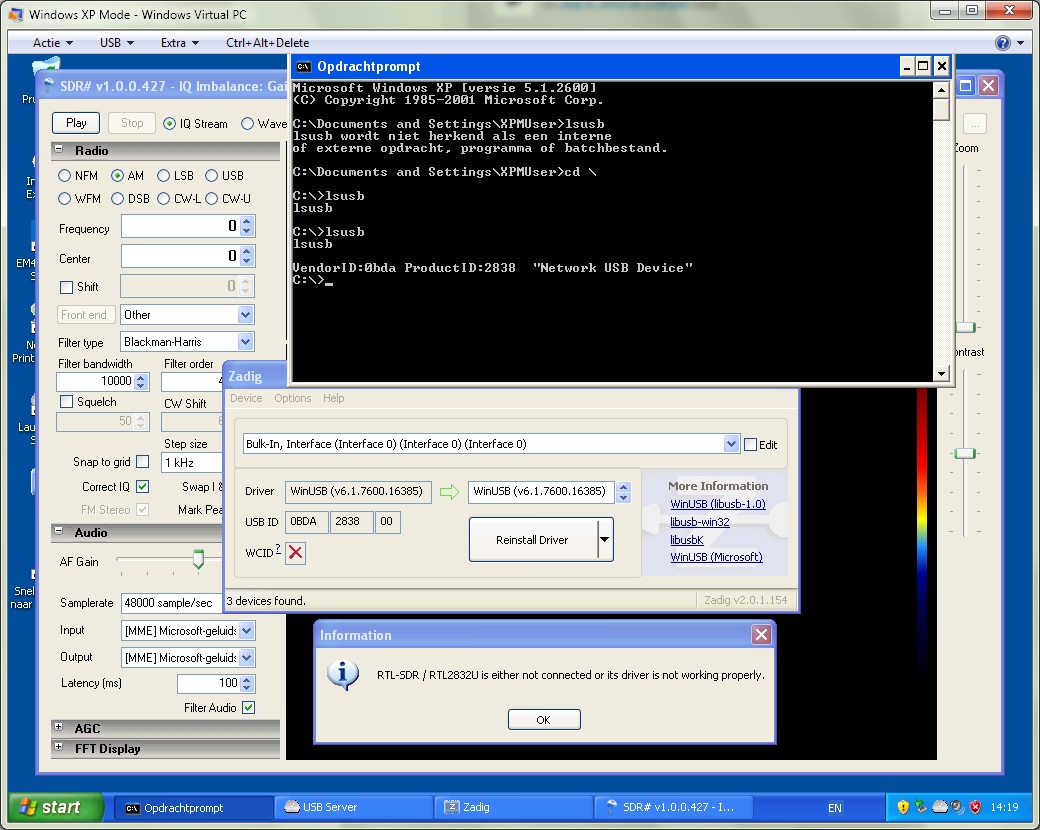
Task: Collapse the Radio section
Action: point(58,149)
